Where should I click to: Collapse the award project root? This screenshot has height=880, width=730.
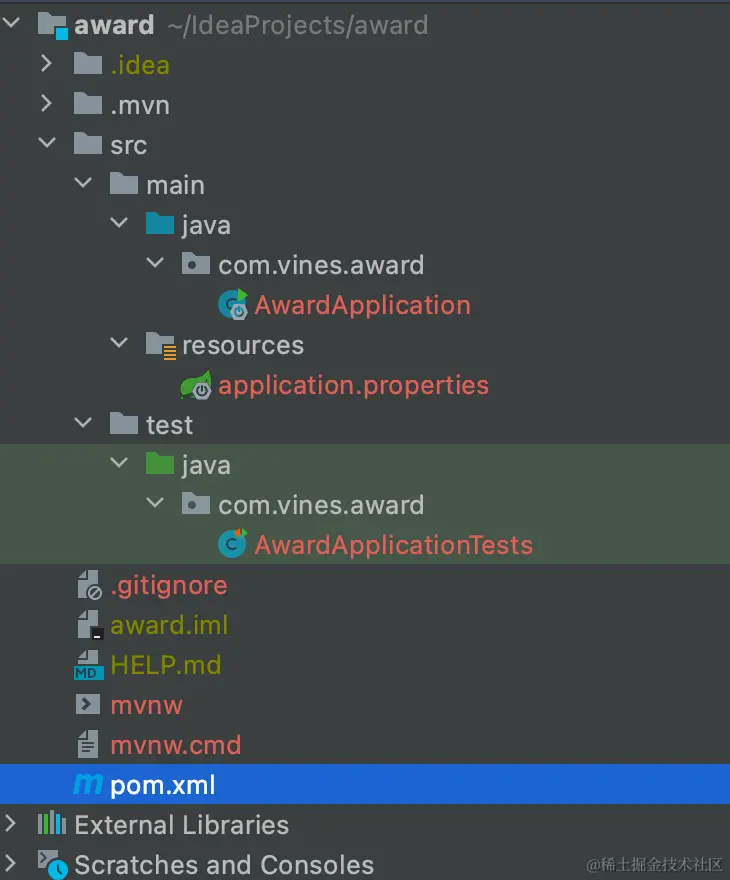tap(11, 24)
